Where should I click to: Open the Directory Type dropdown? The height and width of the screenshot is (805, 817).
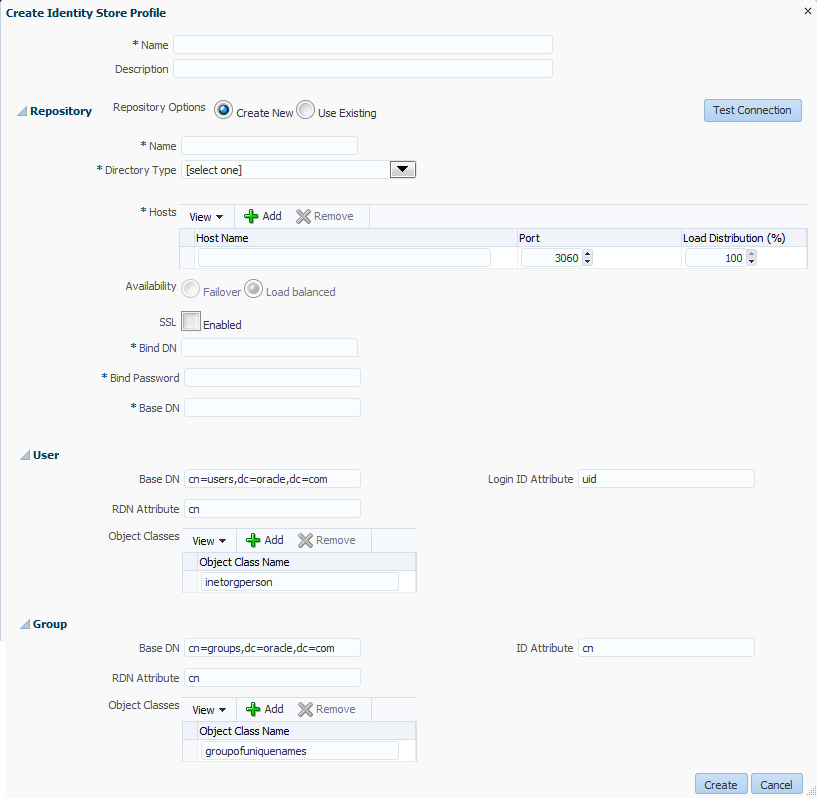point(403,169)
